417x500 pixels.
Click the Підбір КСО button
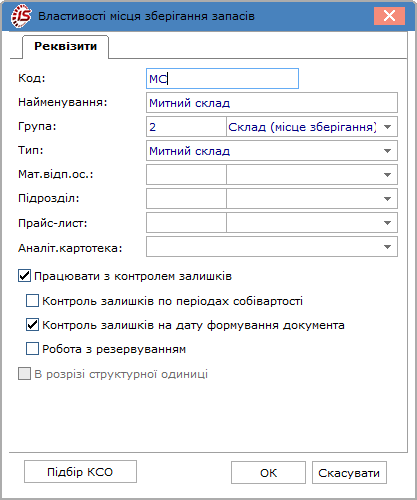click(80, 472)
